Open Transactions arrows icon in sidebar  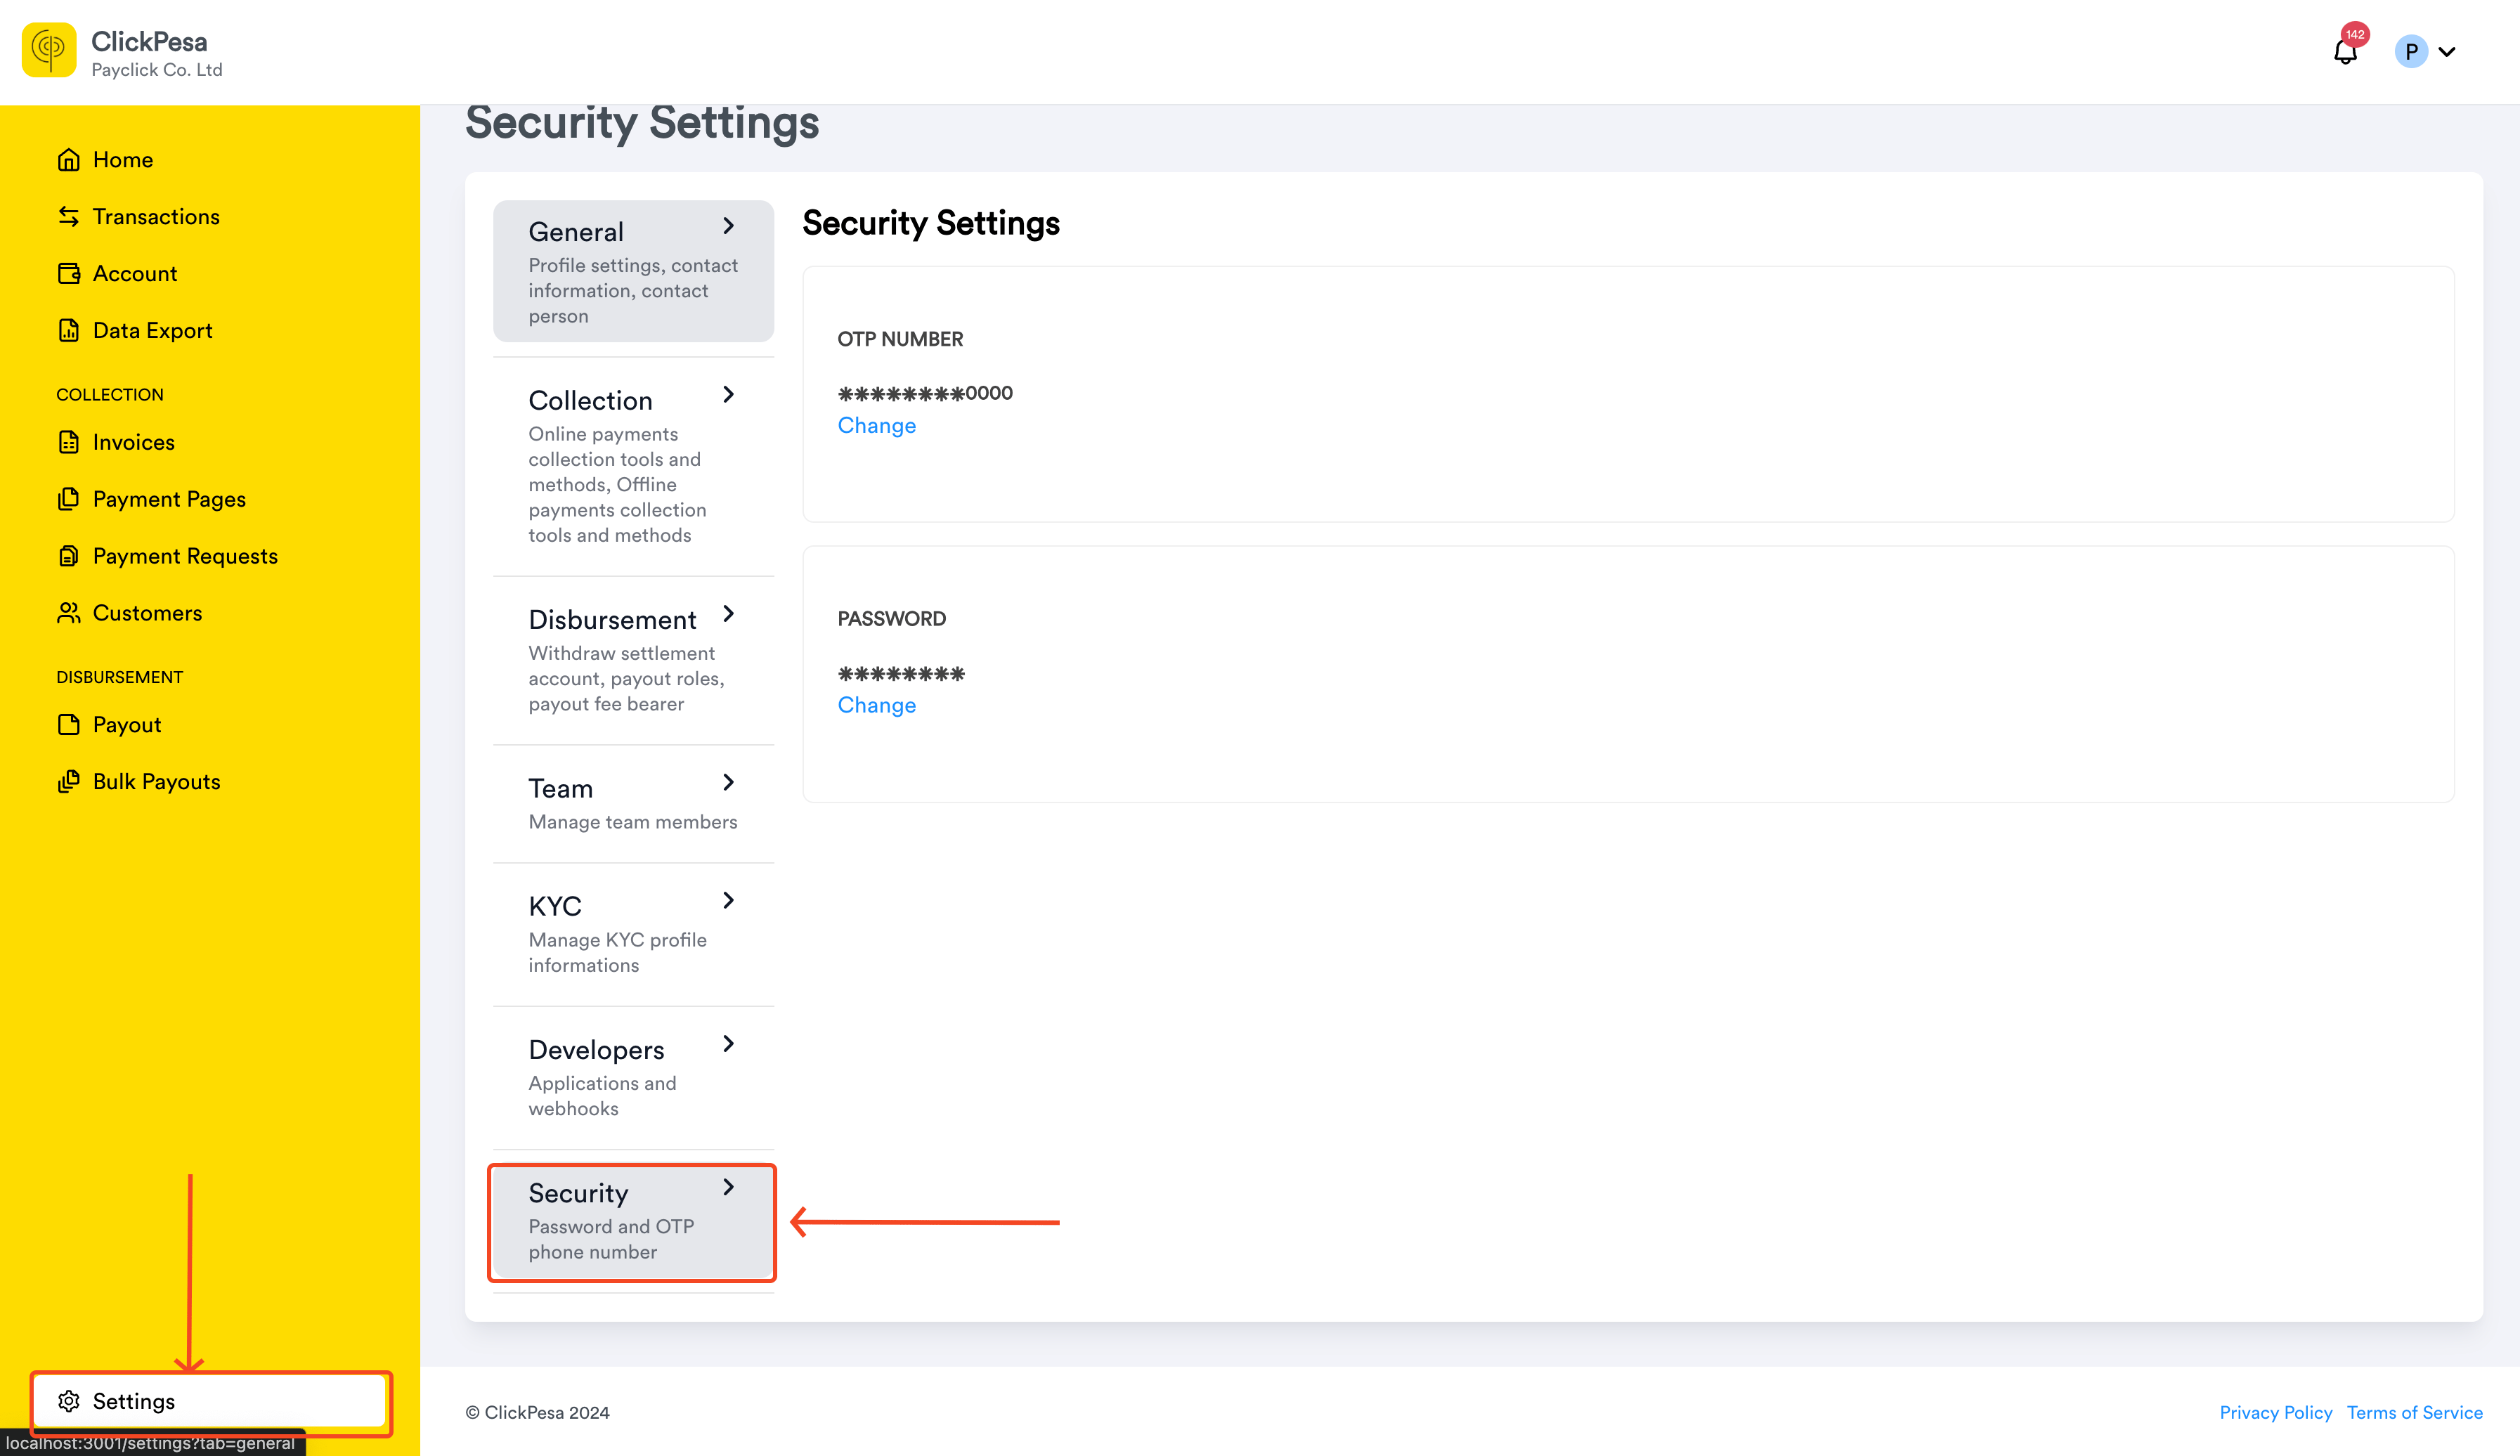(x=69, y=217)
